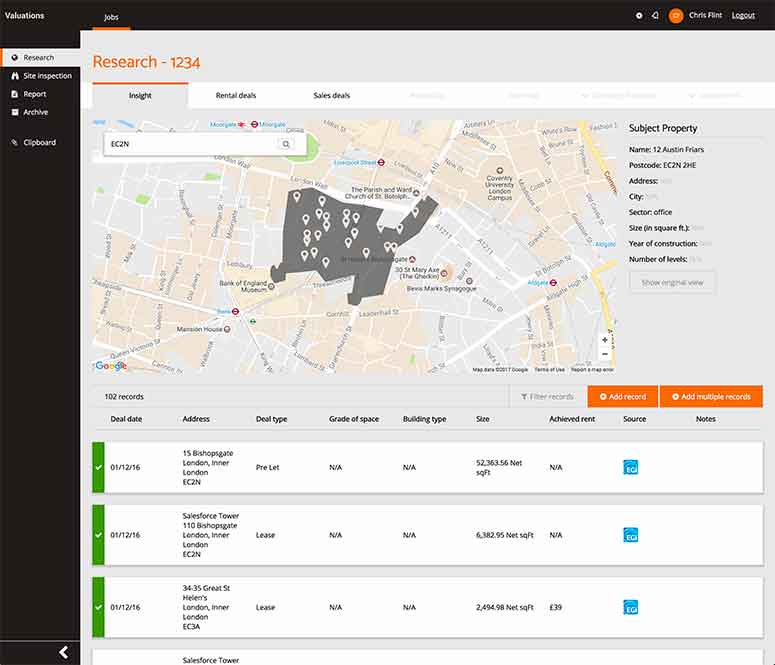Screen dimensions: 775x665
Task: Open the Research sidebar item
Action: click(x=41, y=57)
